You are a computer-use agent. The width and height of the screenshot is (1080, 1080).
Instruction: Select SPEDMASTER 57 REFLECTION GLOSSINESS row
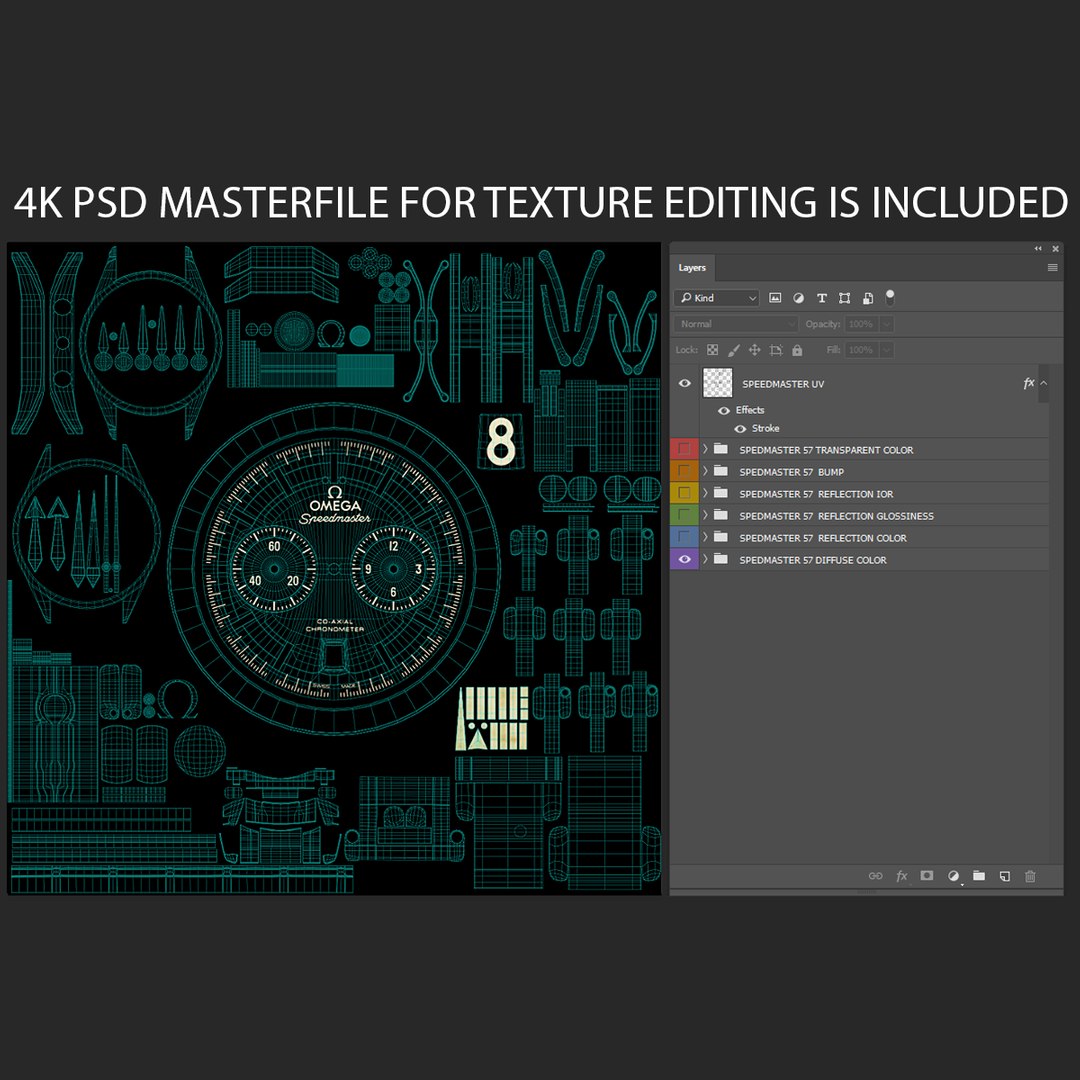tap(860, 515)
